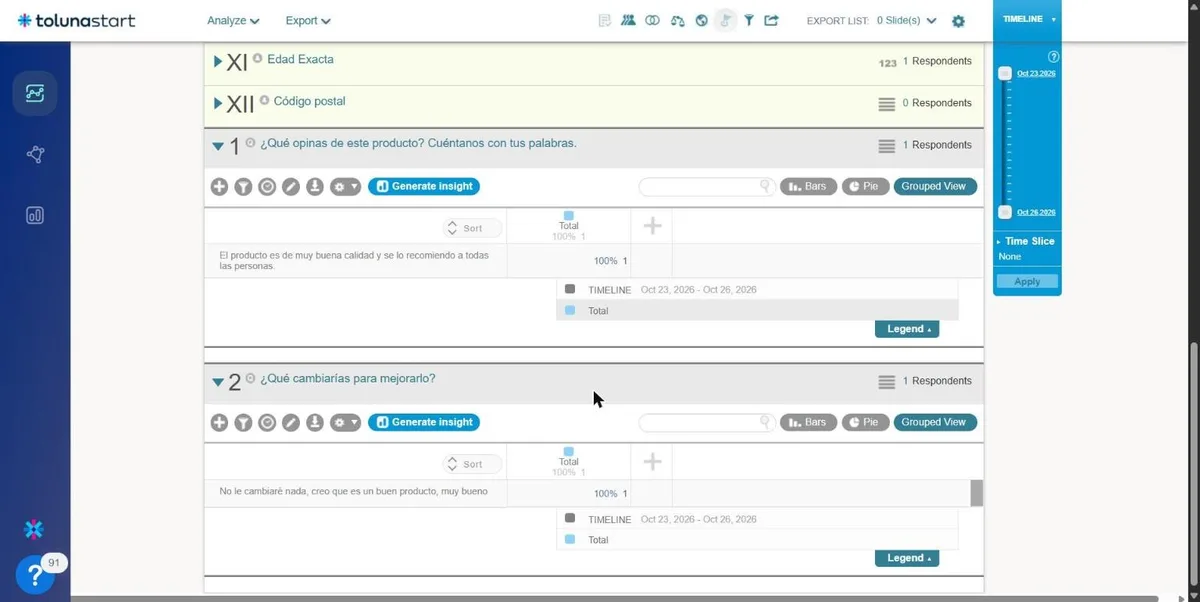Sort the answers in question 2 table
This screenshot has width=1200, height=602.
pyautogui.click(x=472, y=464)
